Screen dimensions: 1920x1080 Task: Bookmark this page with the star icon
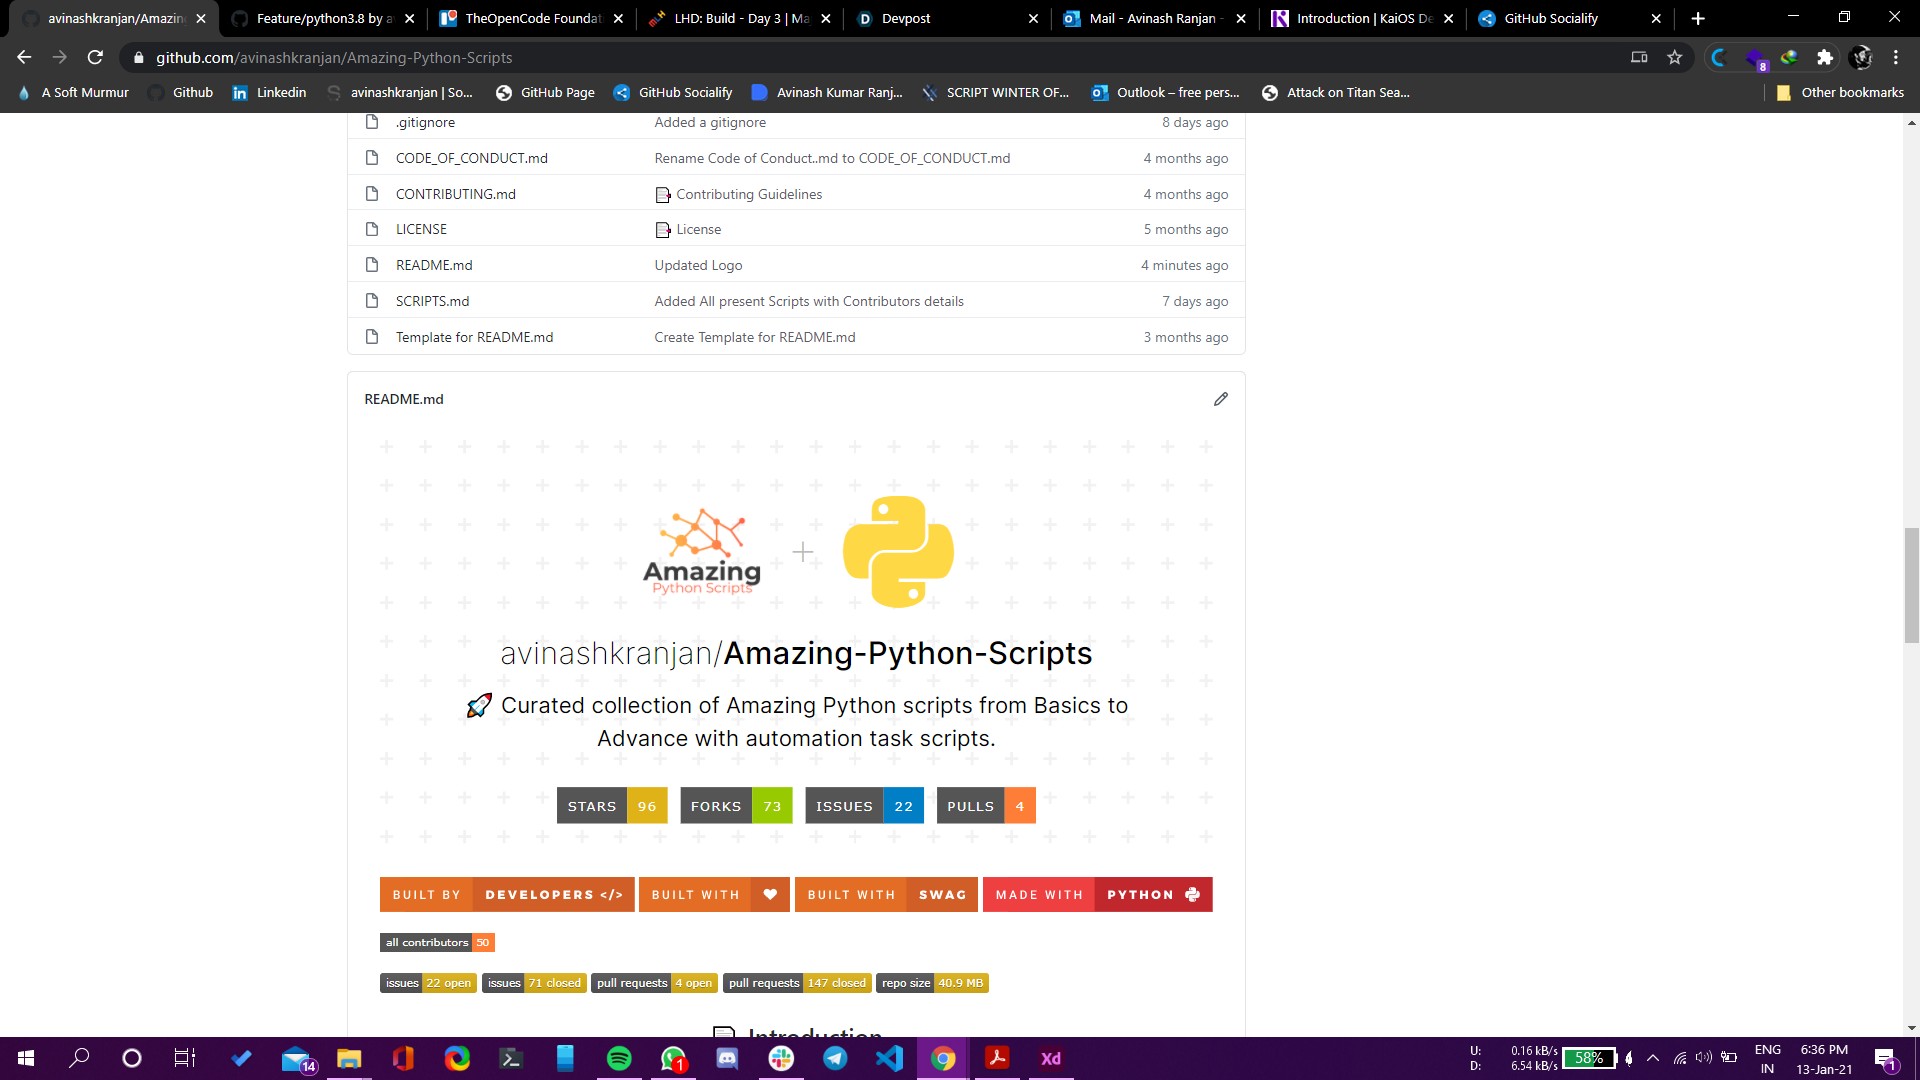[1675, 57]
